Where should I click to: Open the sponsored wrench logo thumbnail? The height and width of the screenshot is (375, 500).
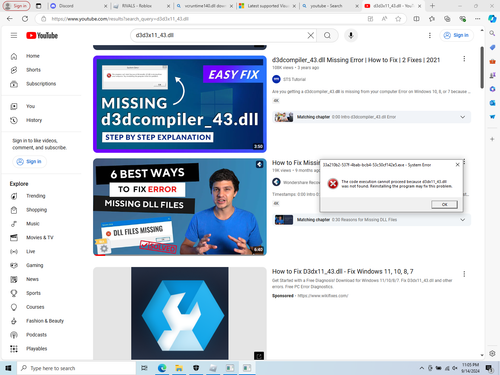click(x=180, y=313)
